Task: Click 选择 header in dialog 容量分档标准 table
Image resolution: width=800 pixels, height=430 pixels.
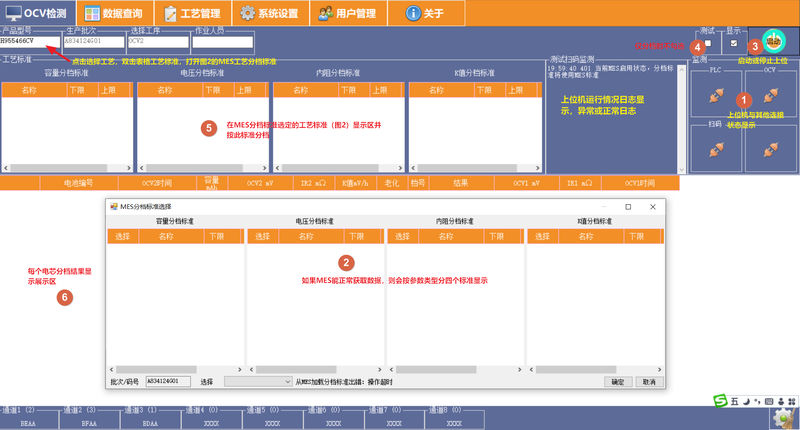Action: (x=122, y=236)
